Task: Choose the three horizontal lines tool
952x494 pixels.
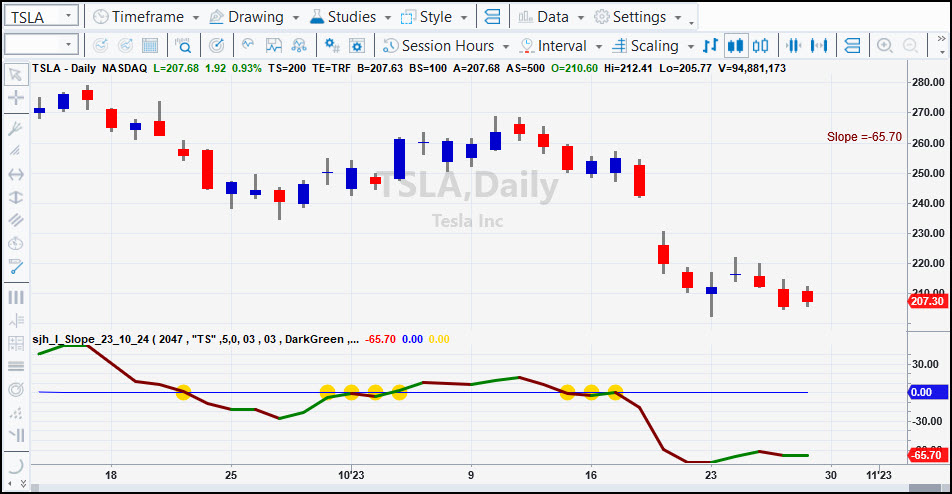Action: click(16, 366)
